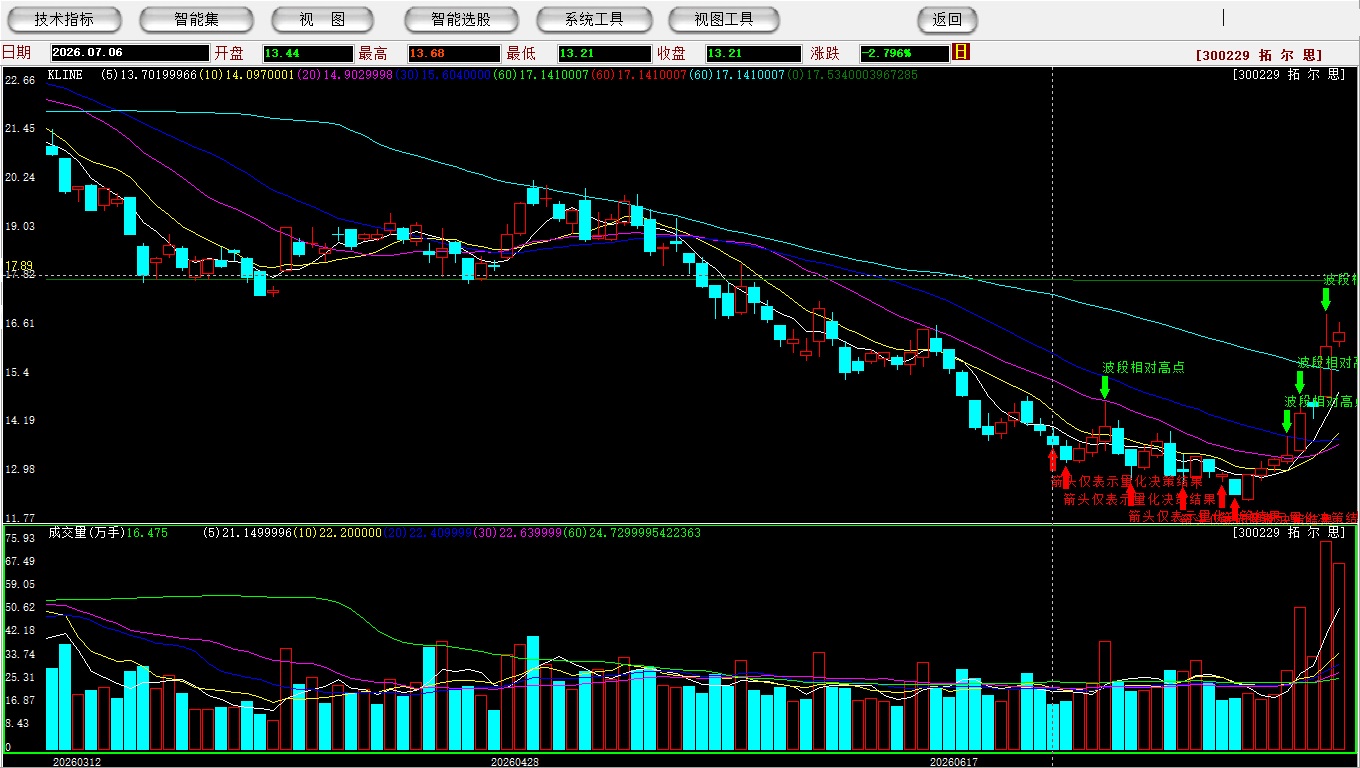Click the 20260428 date marker on axis

coord(515,762)
